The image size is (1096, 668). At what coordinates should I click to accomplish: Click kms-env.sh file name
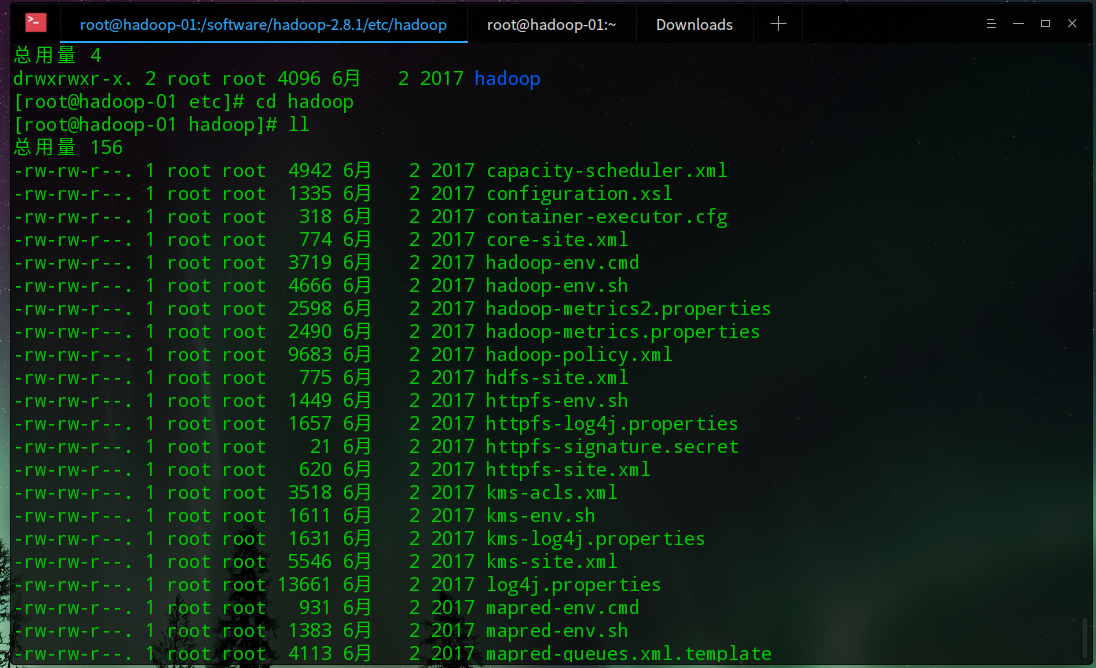pos(541,516)
